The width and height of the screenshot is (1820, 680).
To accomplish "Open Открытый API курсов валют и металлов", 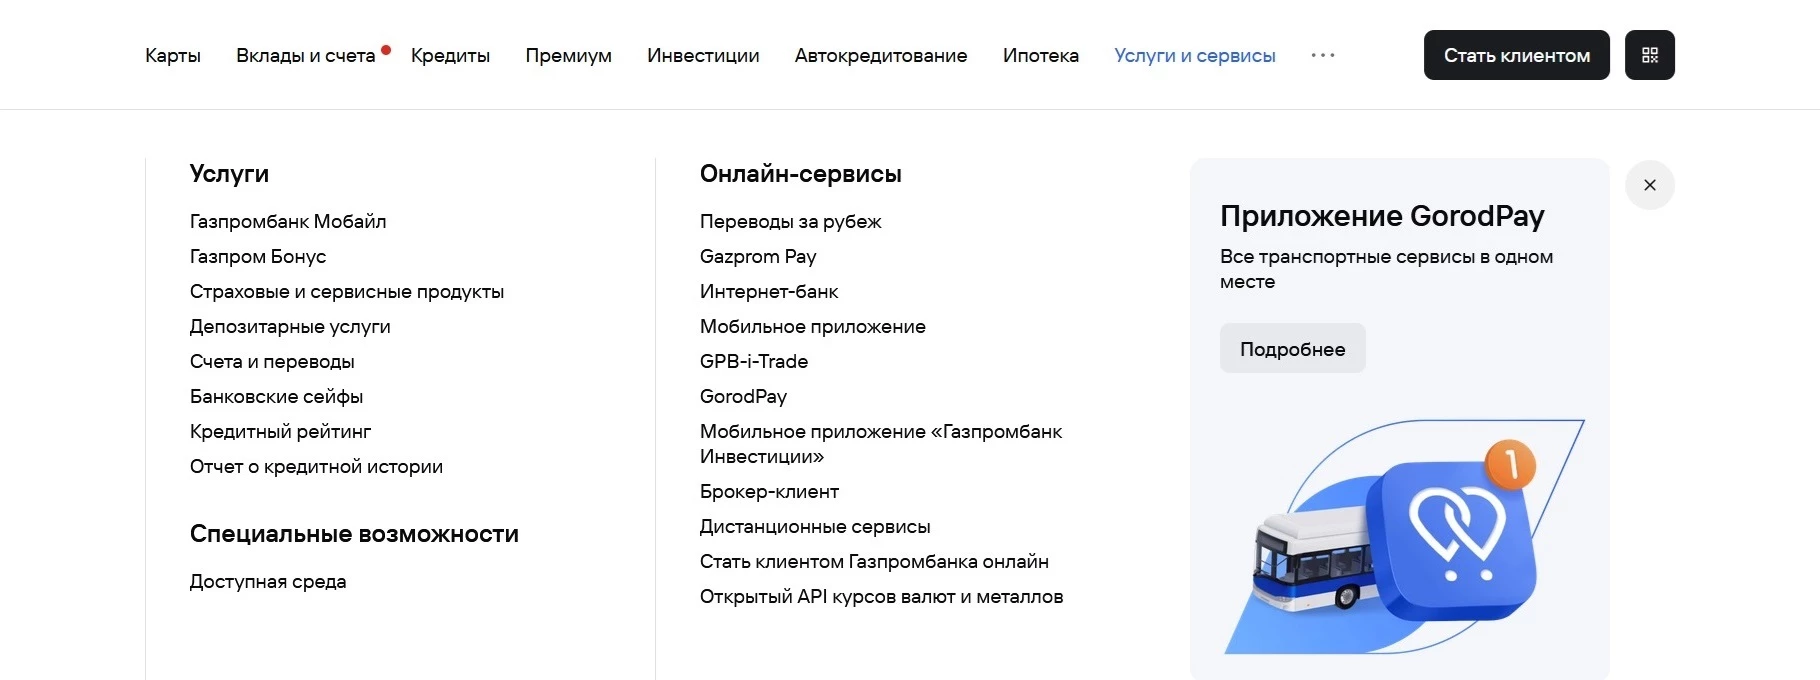I will tap(880, 596).
